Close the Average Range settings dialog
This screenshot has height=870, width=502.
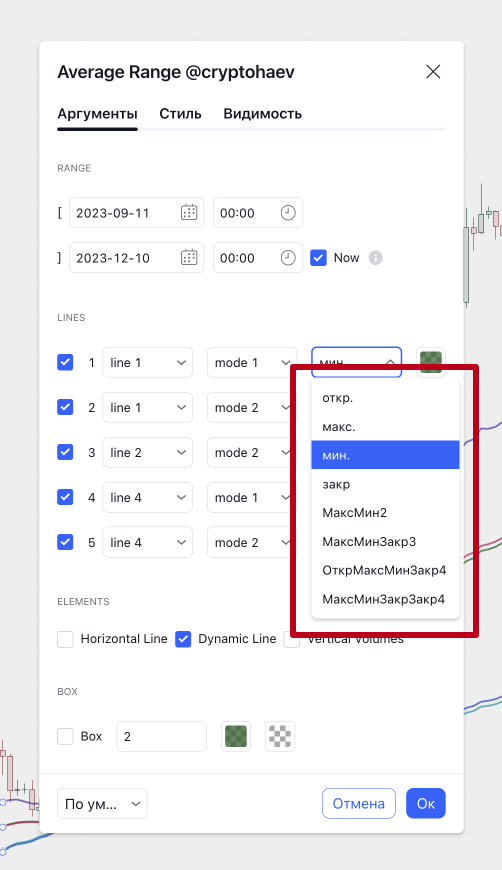pyautogui.click(x=433, y=72)
